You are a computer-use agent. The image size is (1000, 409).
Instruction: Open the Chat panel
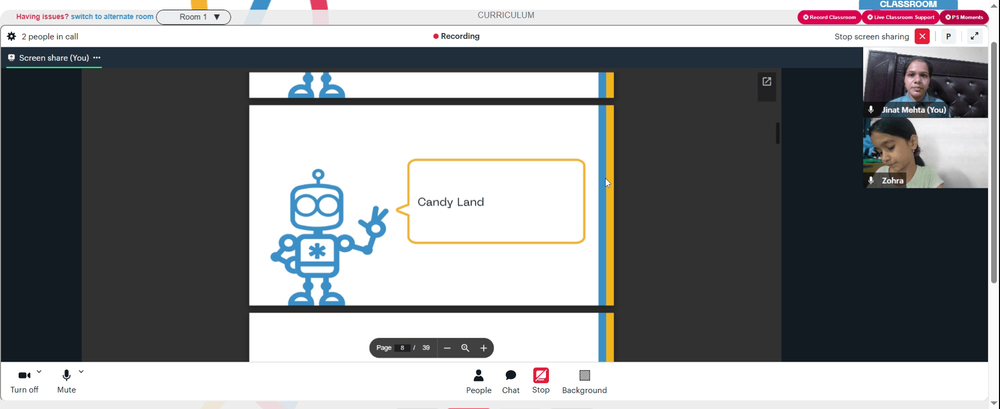point(511,382)
